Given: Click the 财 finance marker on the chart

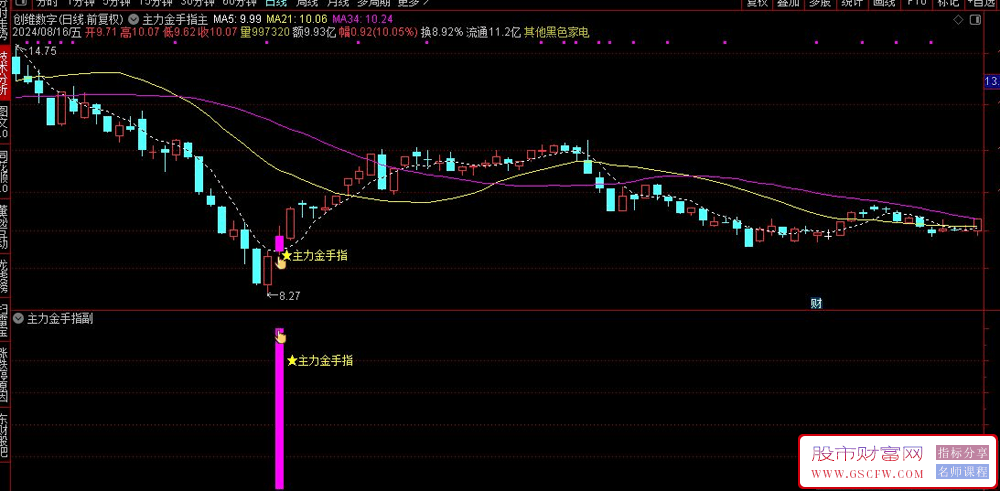Looking at the screenshot, I should [x=816, y=304].
